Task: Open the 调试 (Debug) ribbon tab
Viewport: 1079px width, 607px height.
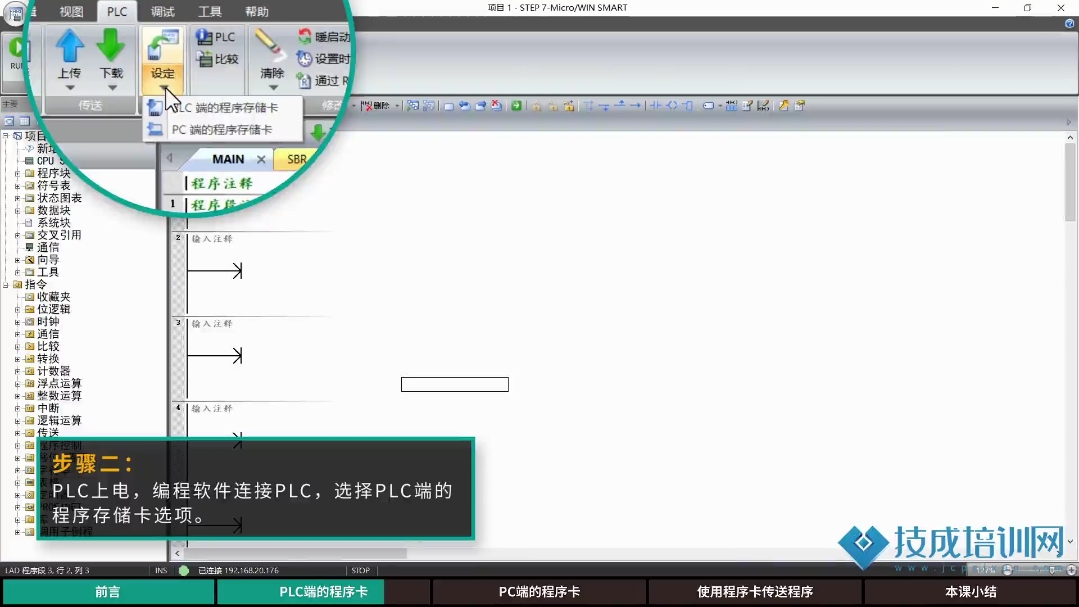Action: pyautogui.click(x=162, y=12)
